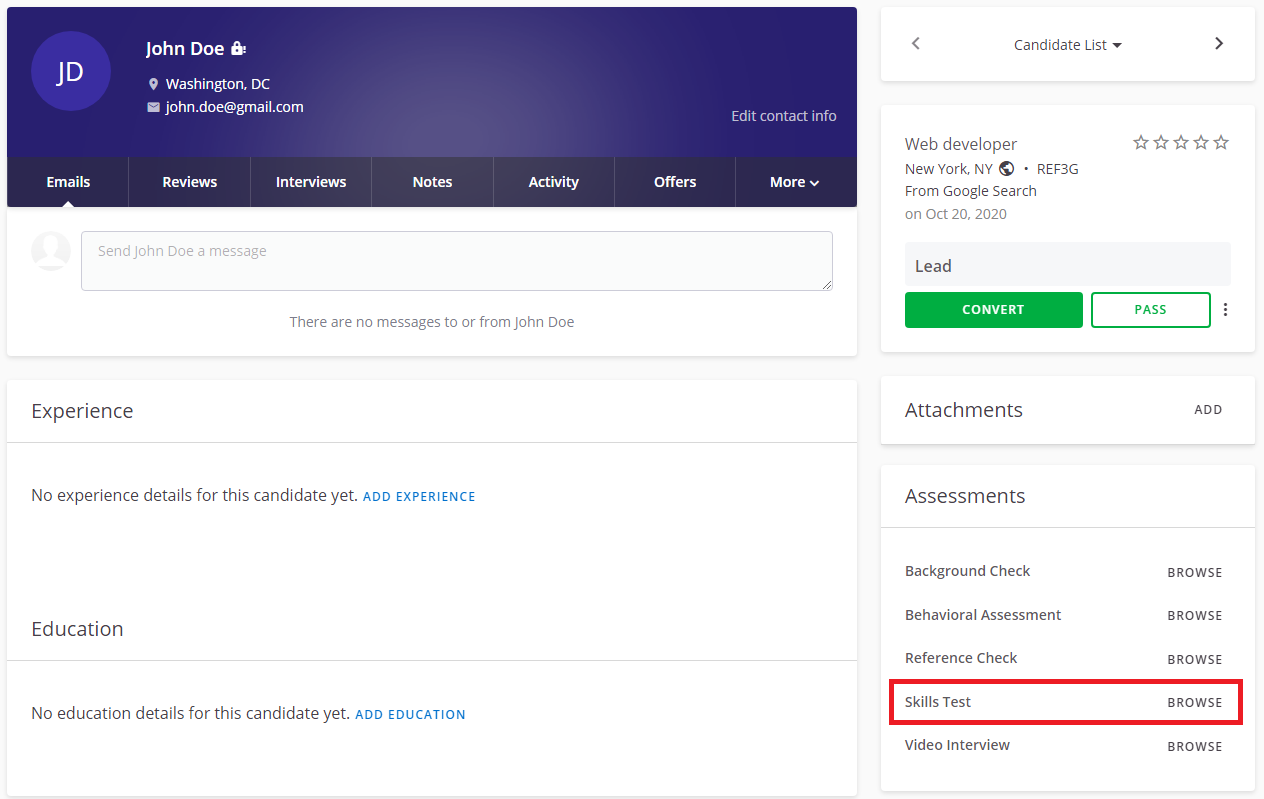Click the sender avatar placeholder in message area

51,251
